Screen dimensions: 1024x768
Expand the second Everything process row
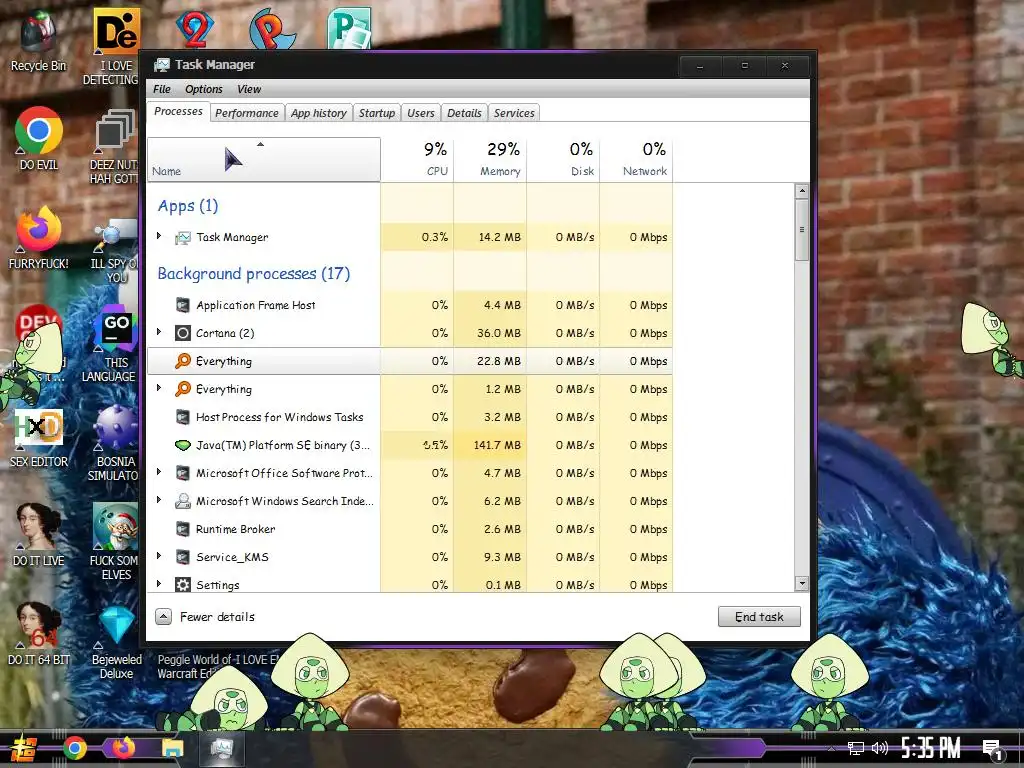click(x=159, y=387)
